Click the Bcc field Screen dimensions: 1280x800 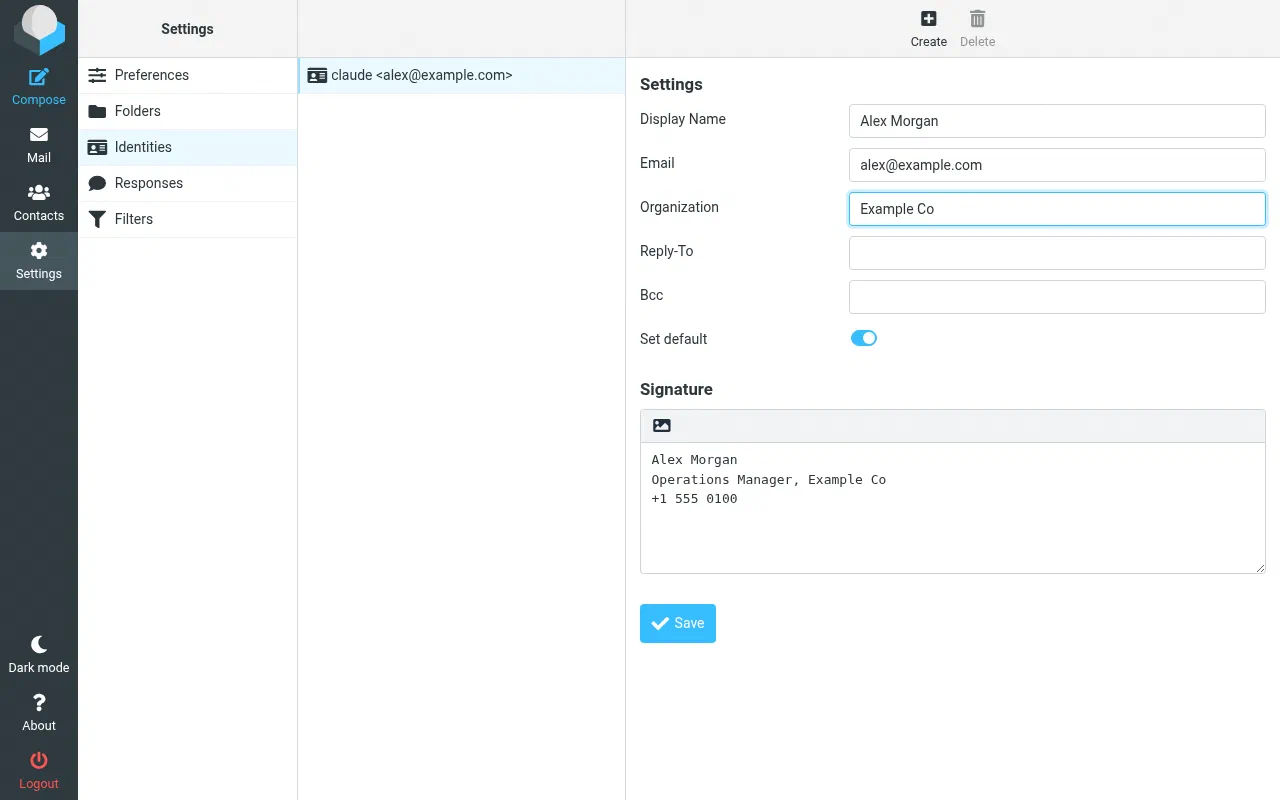pos(1057,297)
